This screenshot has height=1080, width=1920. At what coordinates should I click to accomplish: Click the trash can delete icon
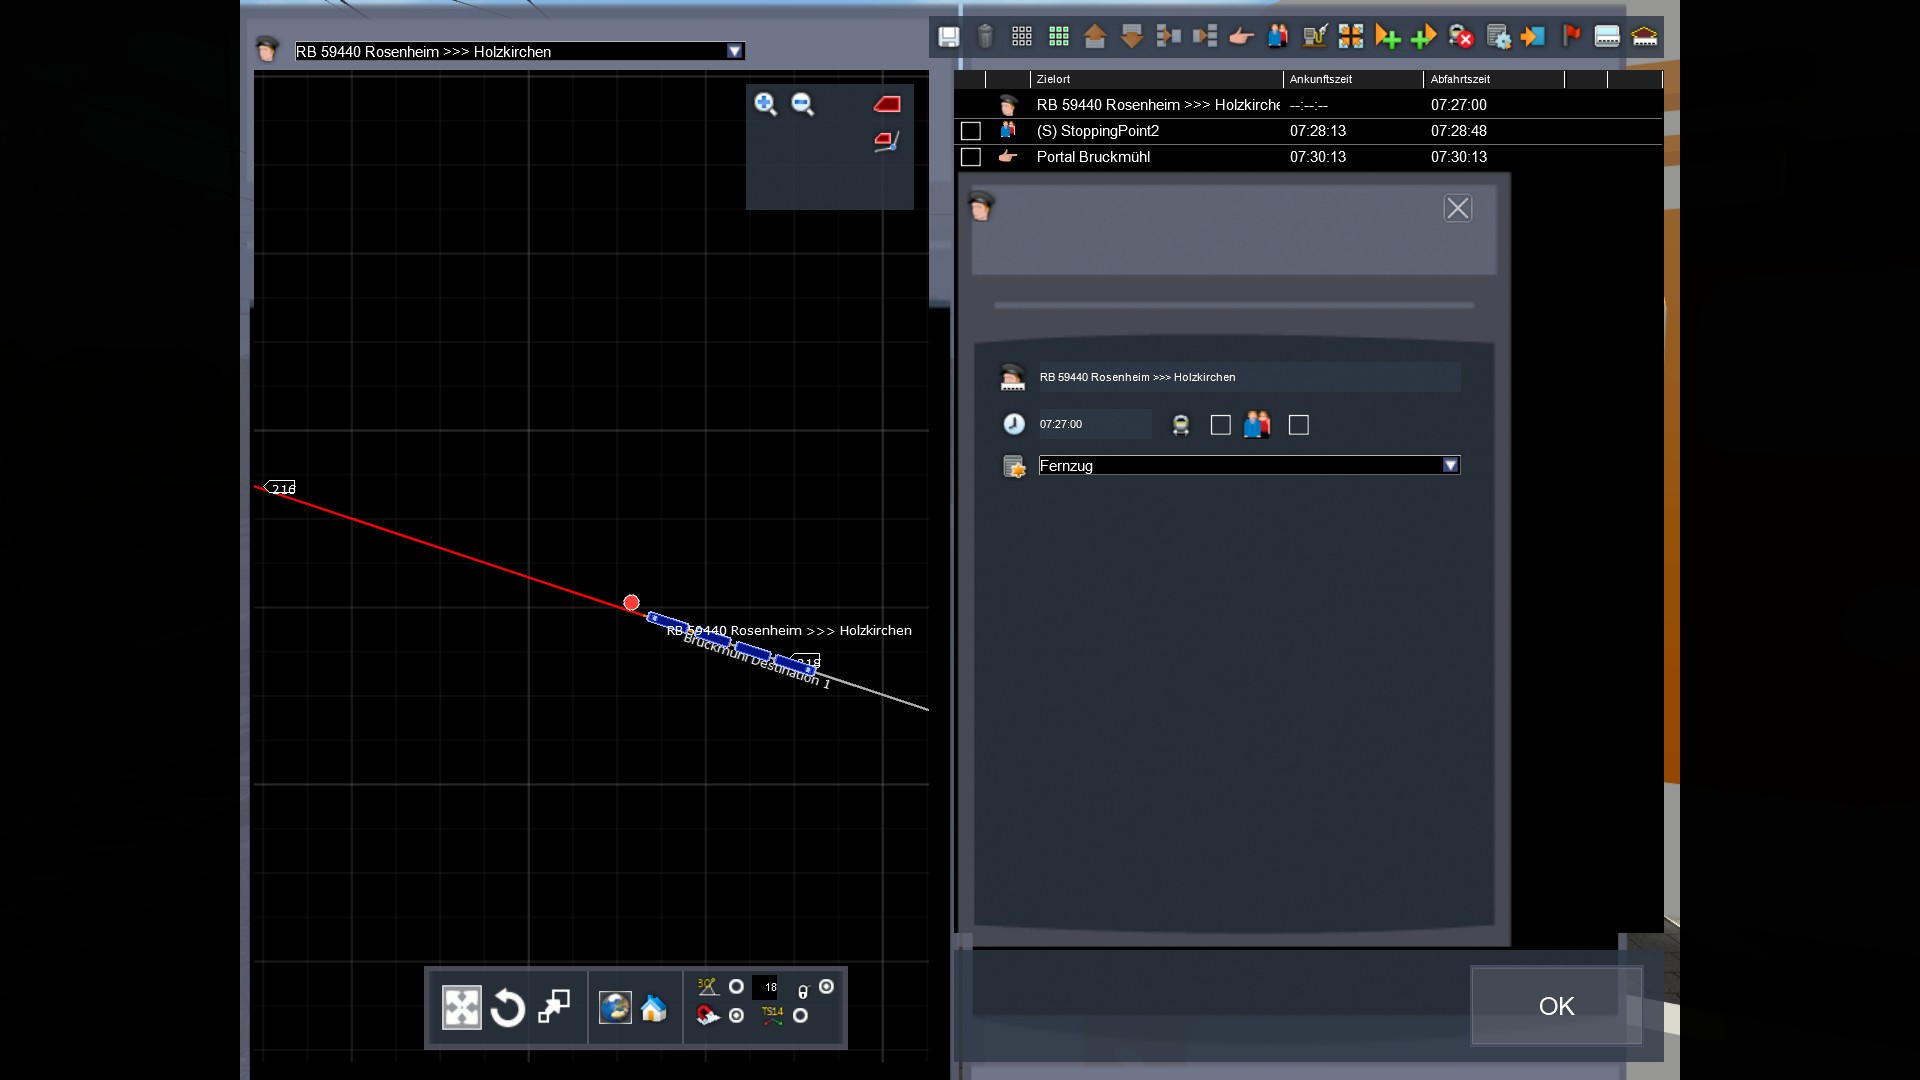point(985,37)
